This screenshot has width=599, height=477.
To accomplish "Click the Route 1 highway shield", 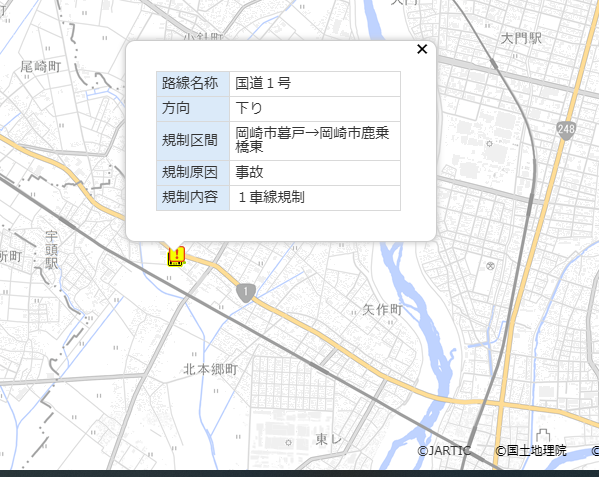I will (246, 293).
